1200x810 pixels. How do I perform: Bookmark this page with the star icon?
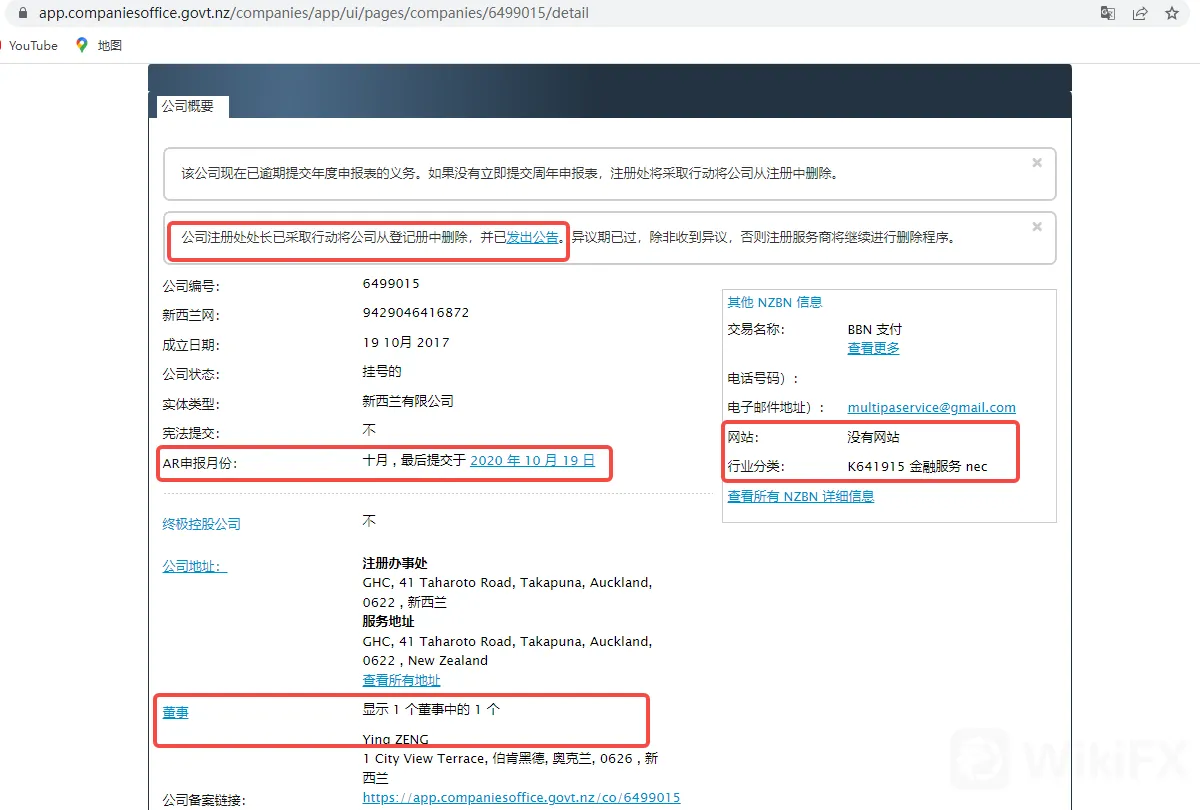1172,14
